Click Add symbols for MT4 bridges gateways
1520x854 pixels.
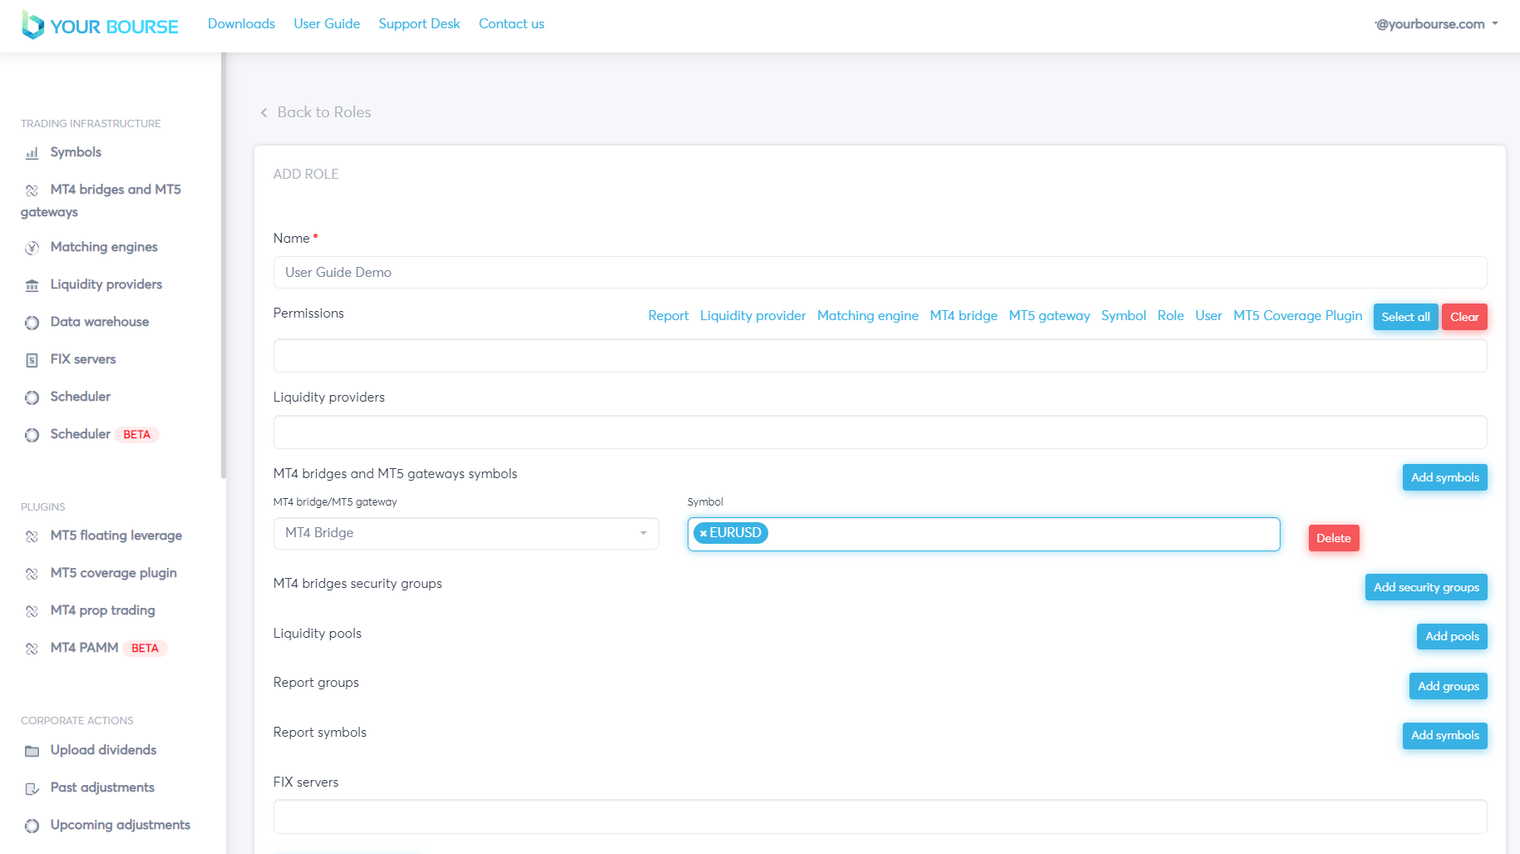point(1445,478)
